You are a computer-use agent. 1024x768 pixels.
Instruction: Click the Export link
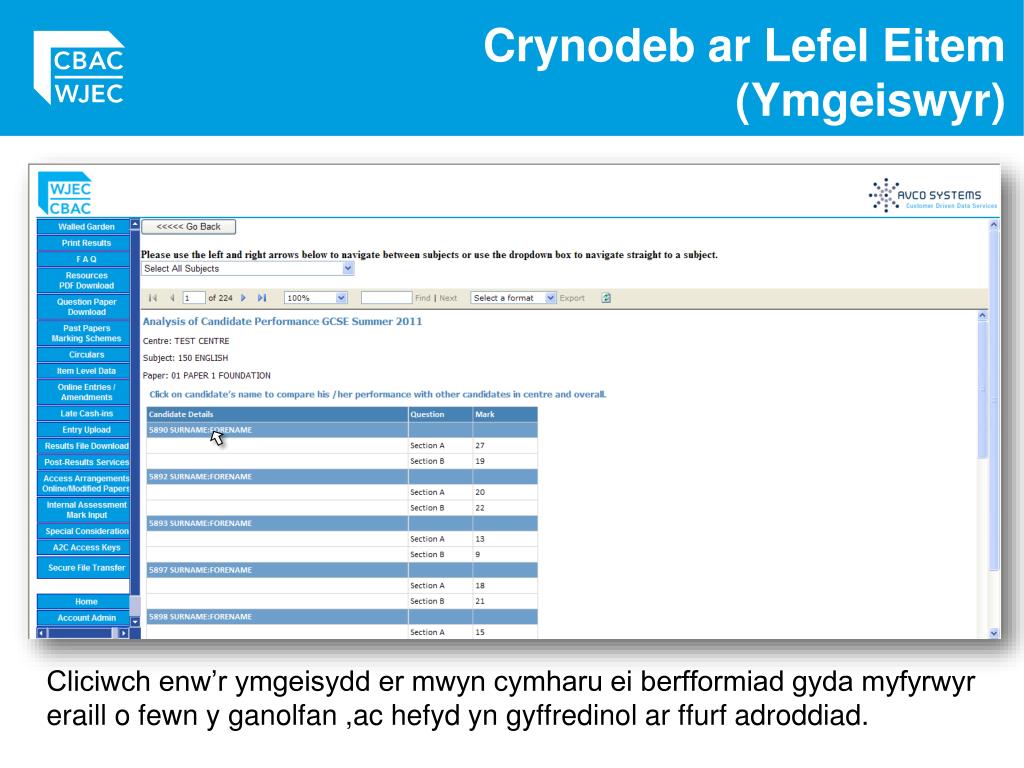click(572, 298)
